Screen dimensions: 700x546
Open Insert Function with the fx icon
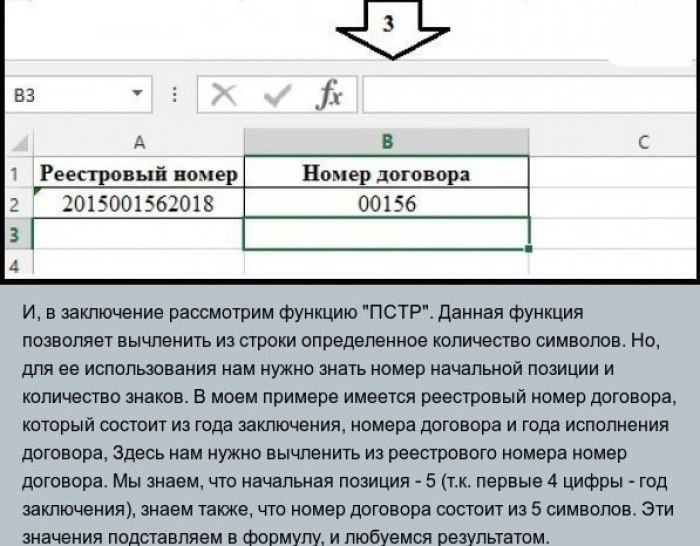point(329,96)
